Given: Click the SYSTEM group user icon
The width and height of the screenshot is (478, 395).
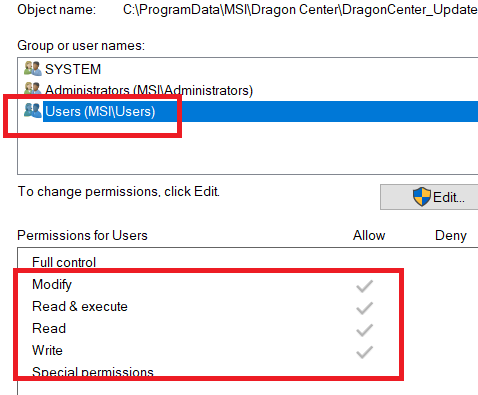Looking at the screenshot, I should pyautogui.click(x=33, y=68).
